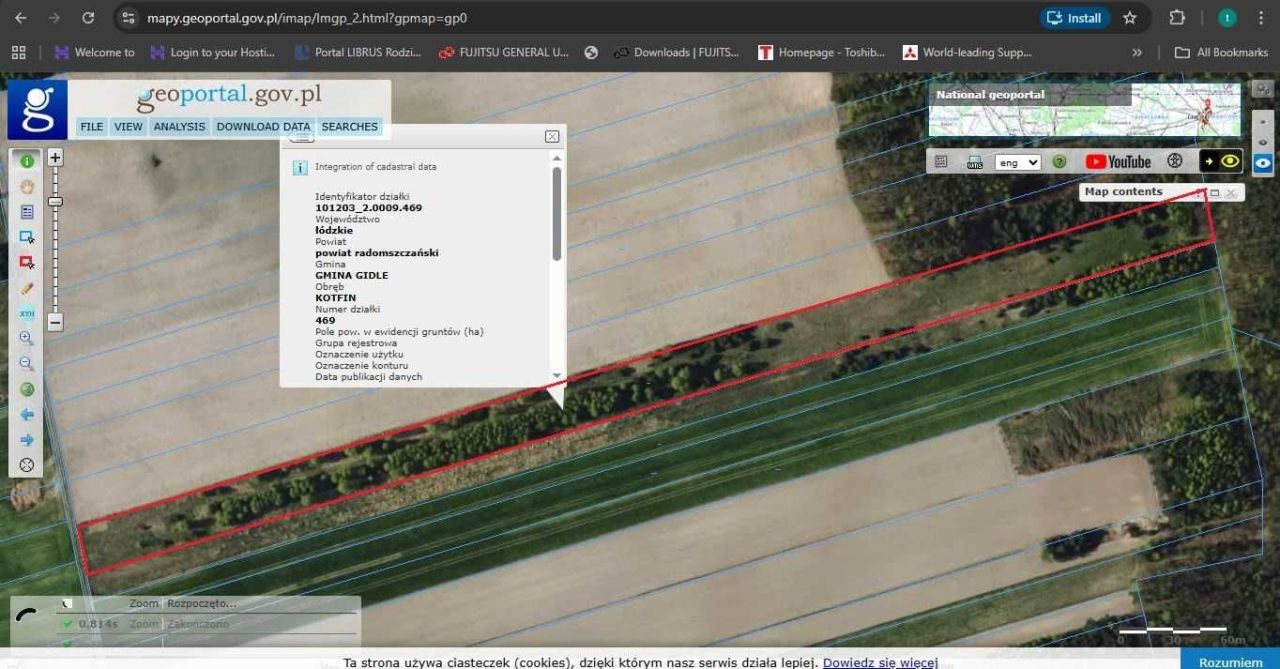Open the WMS services icon
Screen dimensions: 1280x669
tap(974, 162)
